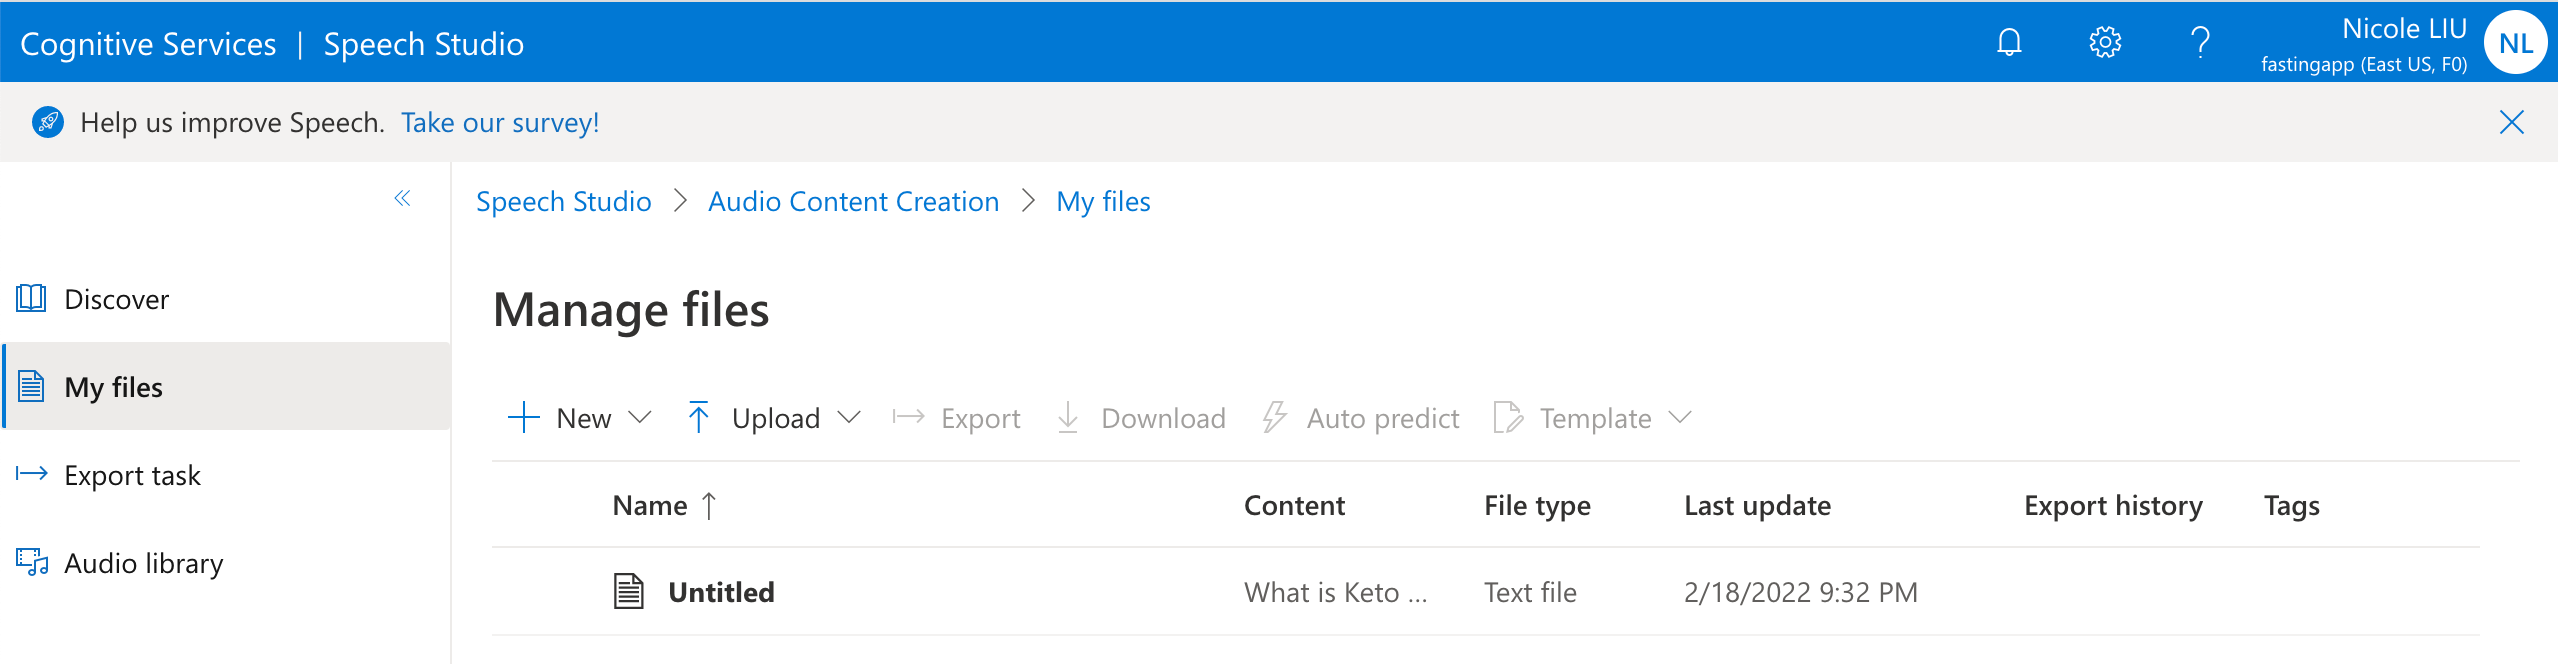Click New button label
Viewport: 2558px width, 664px height.
coord(583,418)
